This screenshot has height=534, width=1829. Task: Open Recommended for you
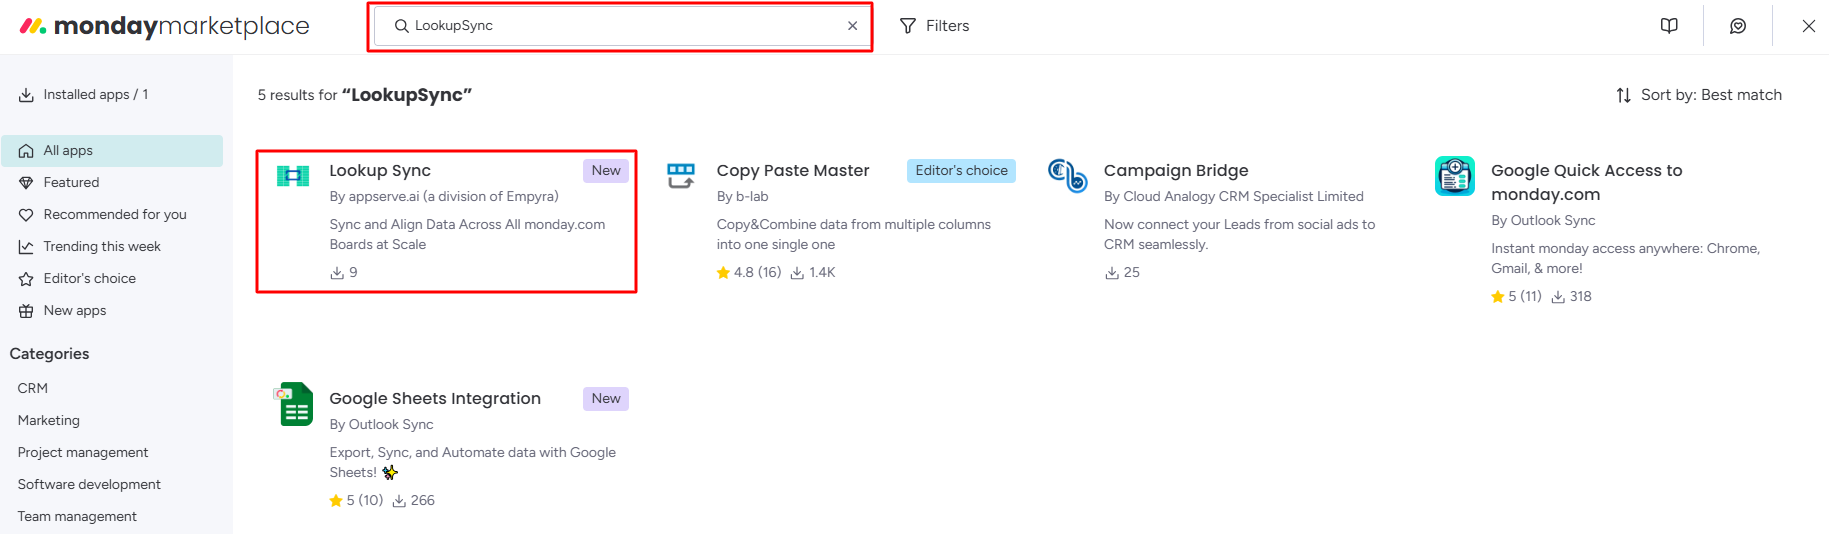pos(112,215)
